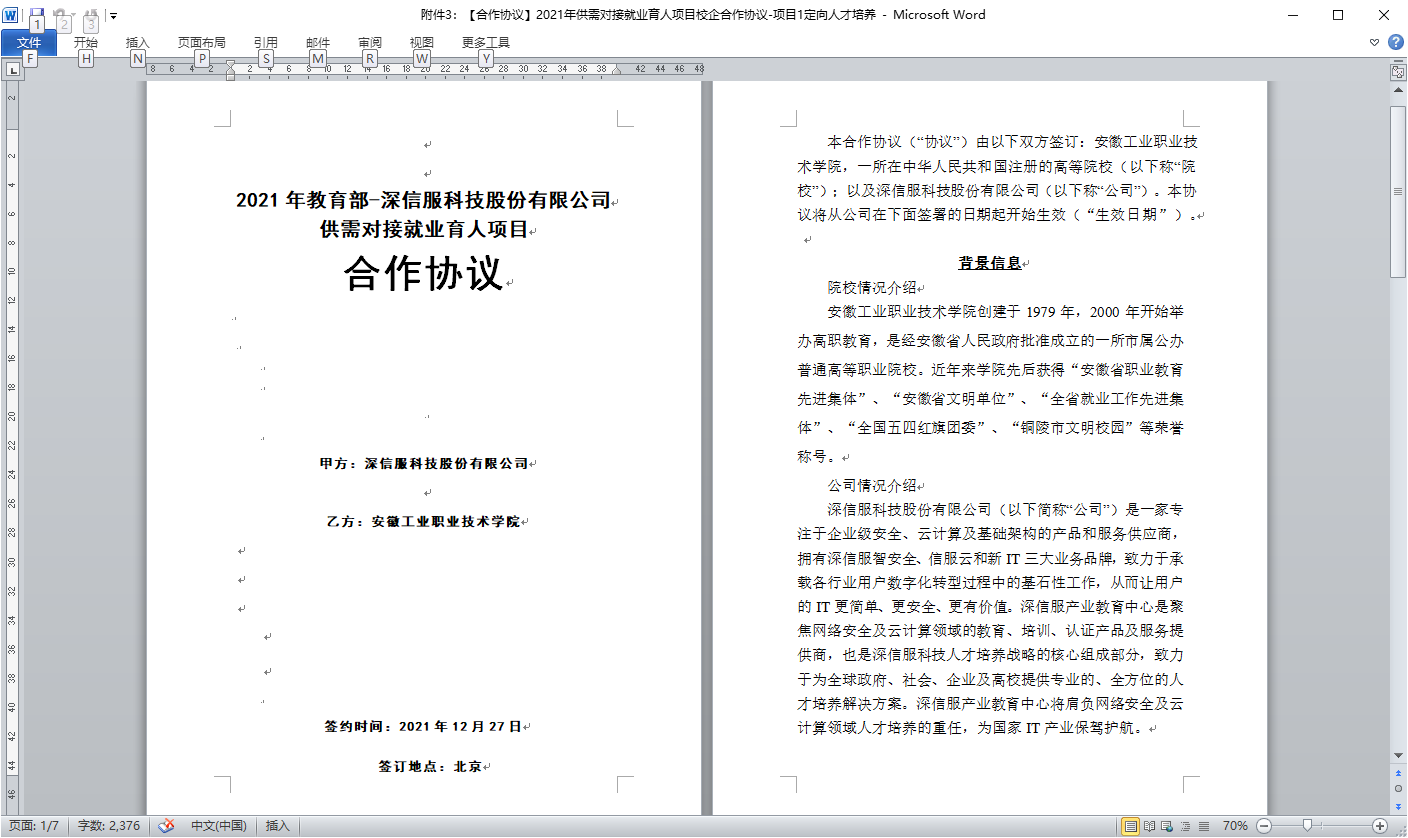Click the vertical scrollbar down arrow

pos(1398,756)
